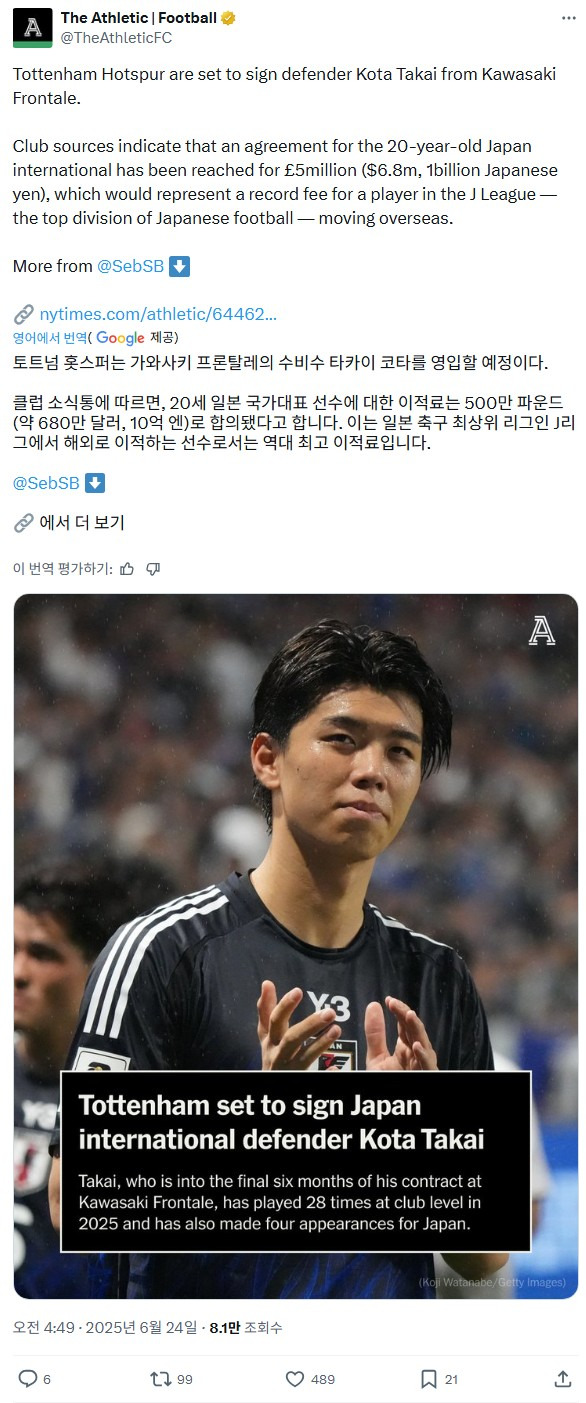Click the gold verified badge
This screenshot has width=586, height=1403.
click(228, 18)
